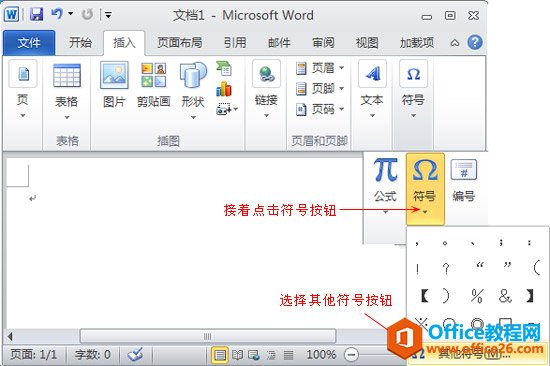This screenshot has height=366, width=550.
Task: Insert a chart icon
Action: 224,89
